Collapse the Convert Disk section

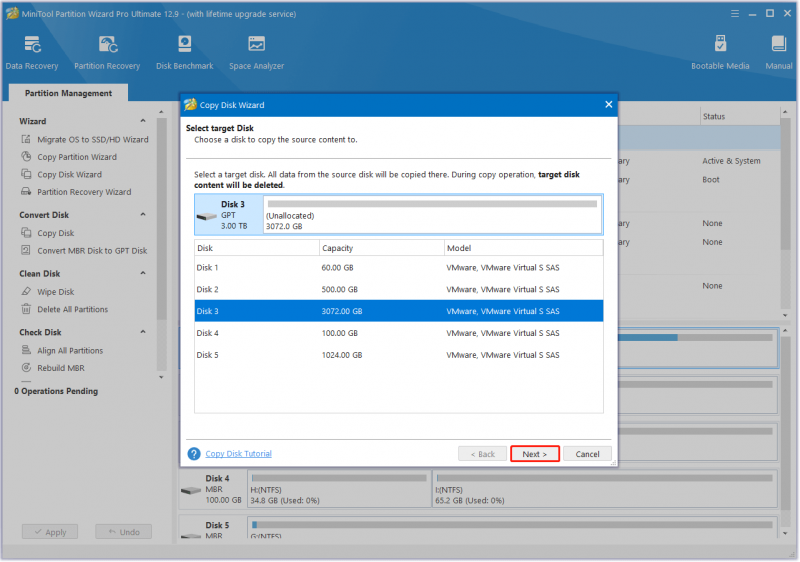coord(143,215)
